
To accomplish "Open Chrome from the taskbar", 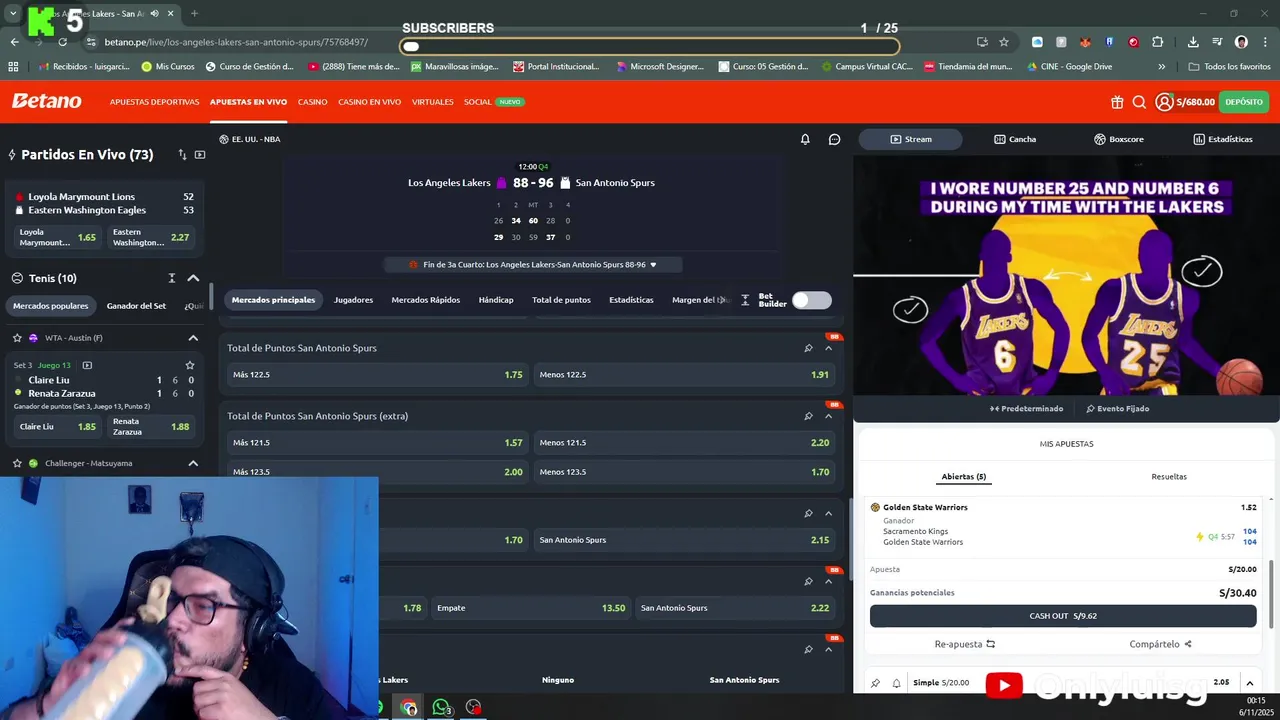I will (x=408, y=707).
